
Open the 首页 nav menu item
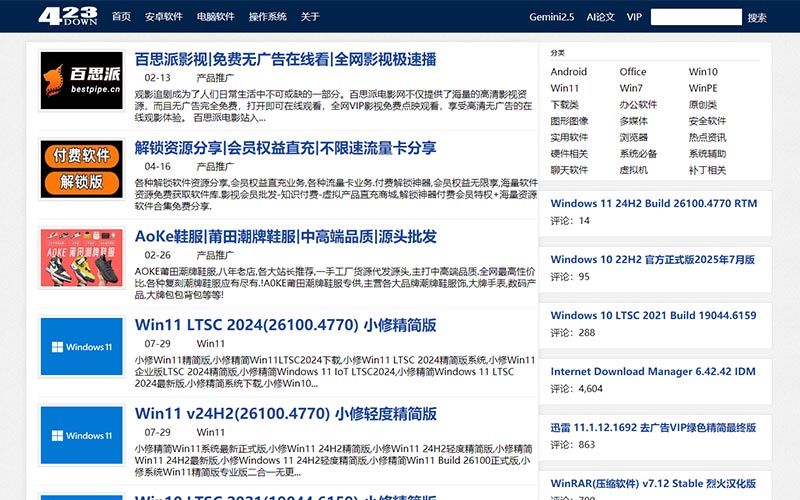pos(121,17)
